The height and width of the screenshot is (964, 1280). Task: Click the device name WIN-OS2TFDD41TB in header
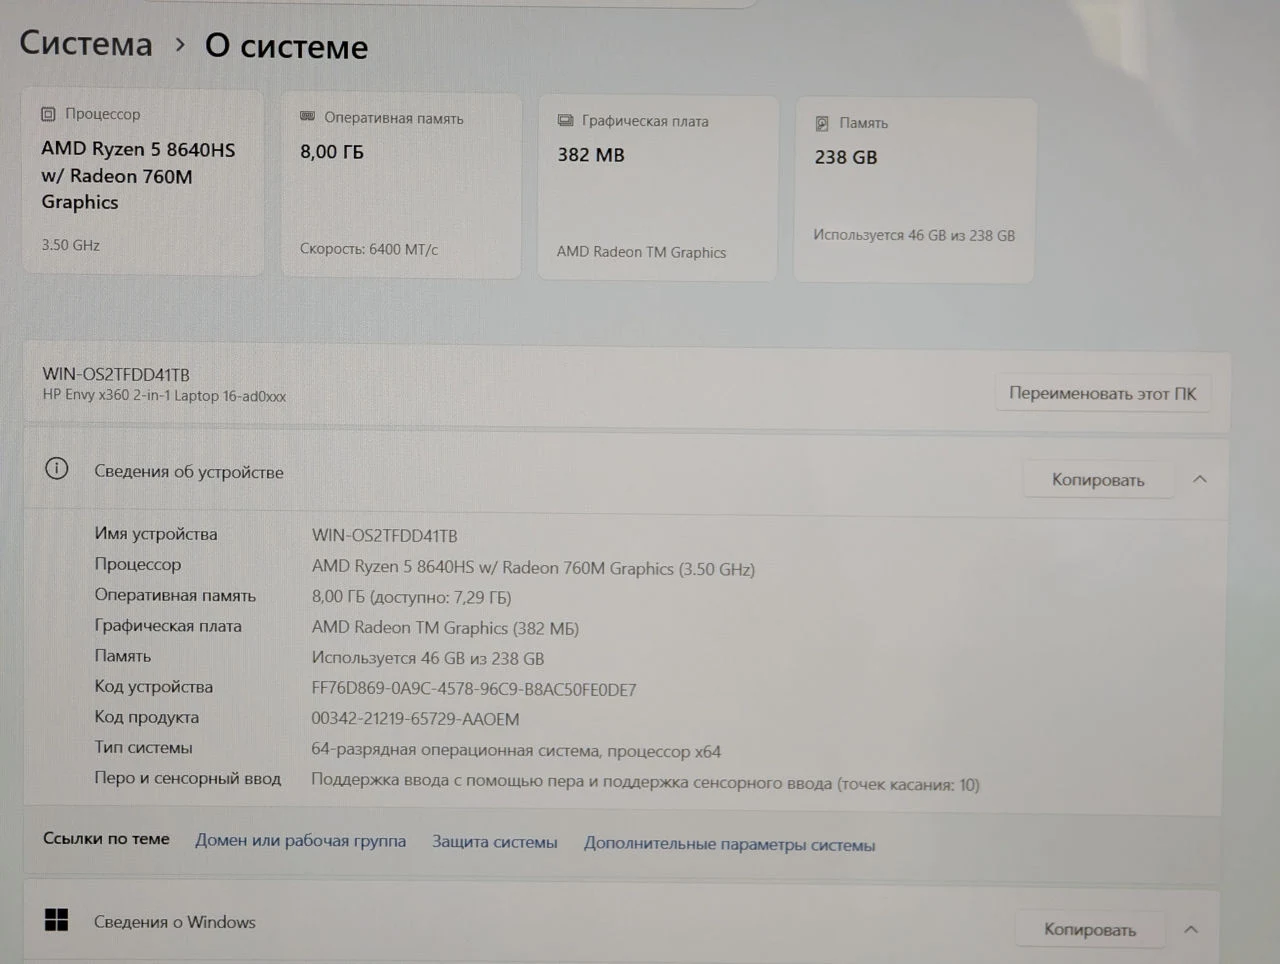(116, 374)
